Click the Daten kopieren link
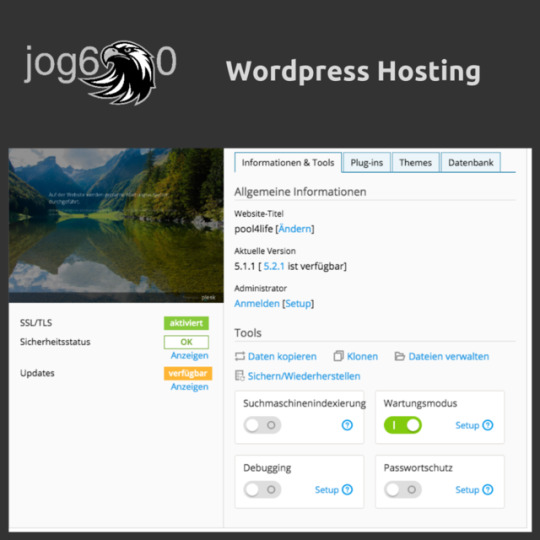 (x=282, y=356)
